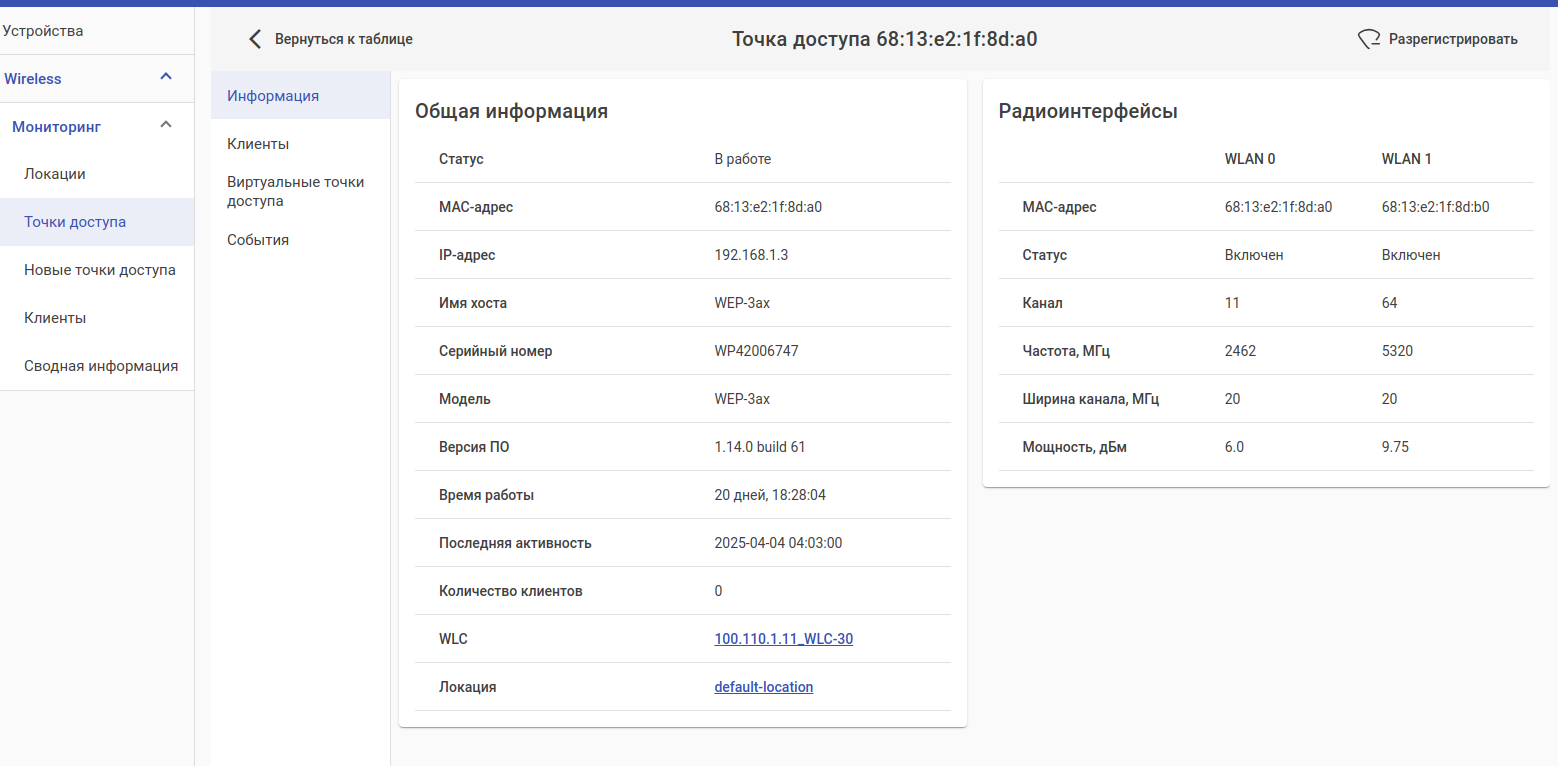The image size is (1558, 766).
Task: Click the back arrow icon near Вернуться к таблице
Action: coord(255,39)
